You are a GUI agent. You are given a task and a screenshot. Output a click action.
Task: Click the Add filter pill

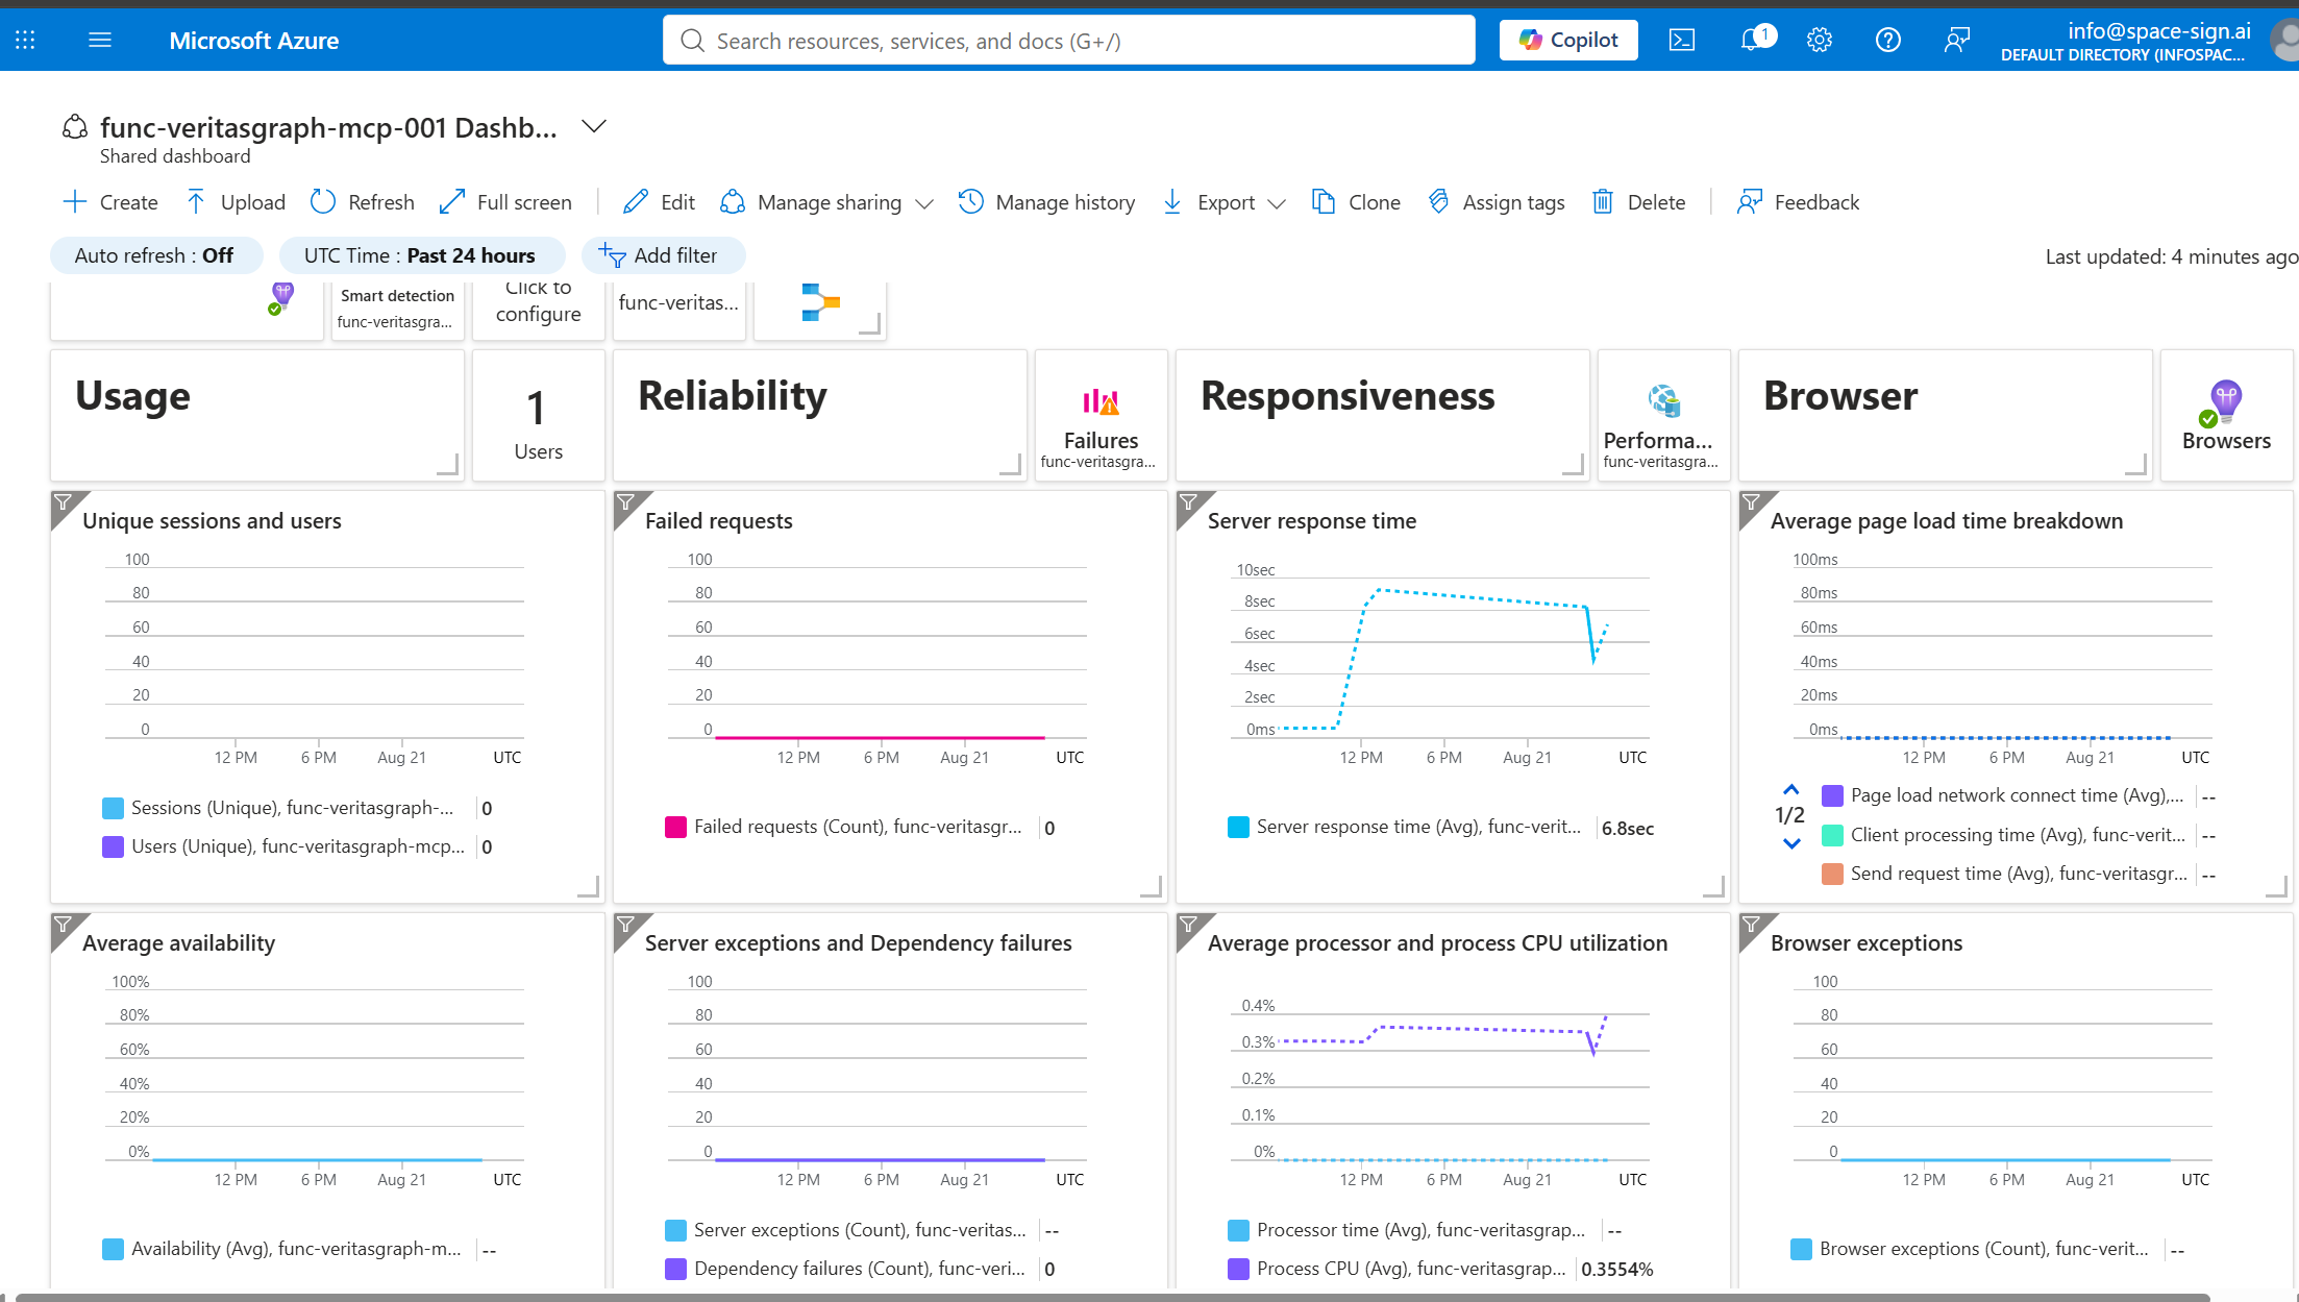pos(662,255)
